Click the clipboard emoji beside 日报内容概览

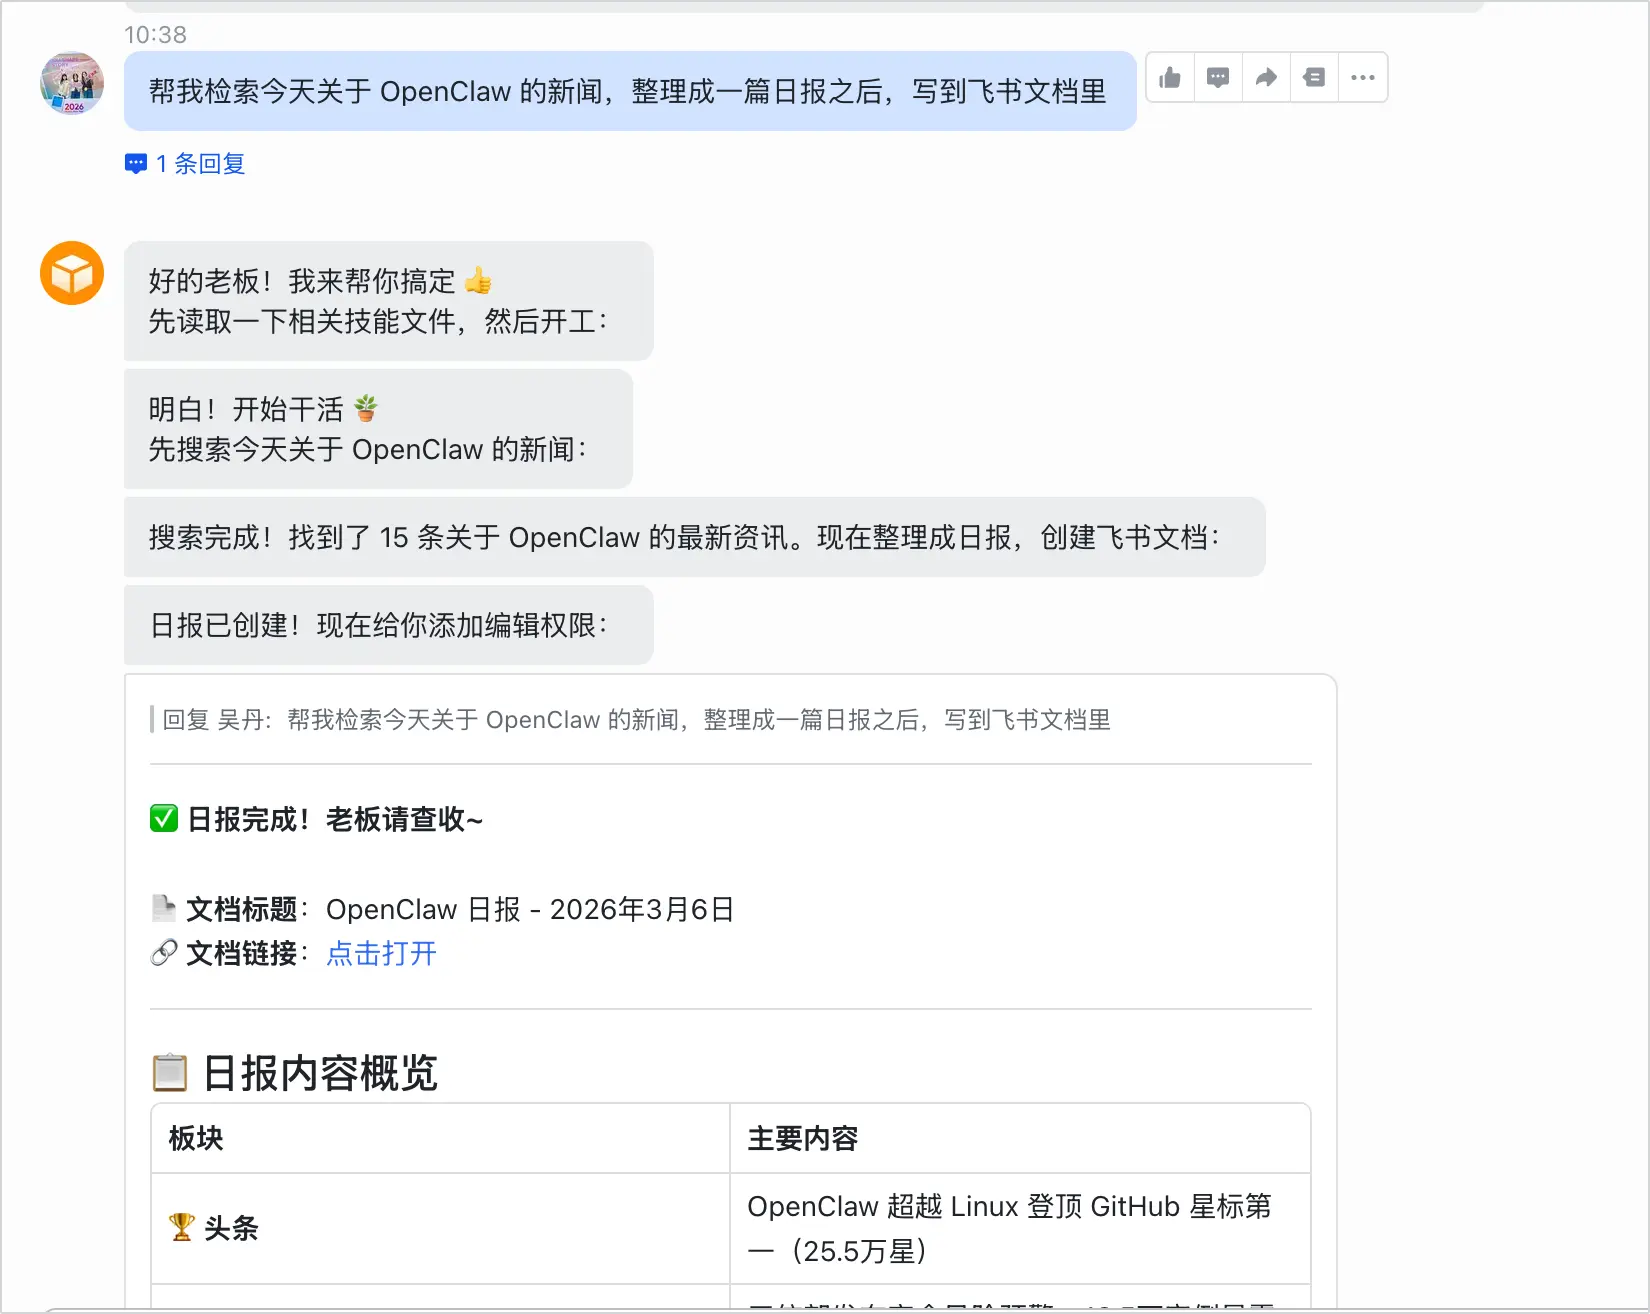coord(170,1073)
